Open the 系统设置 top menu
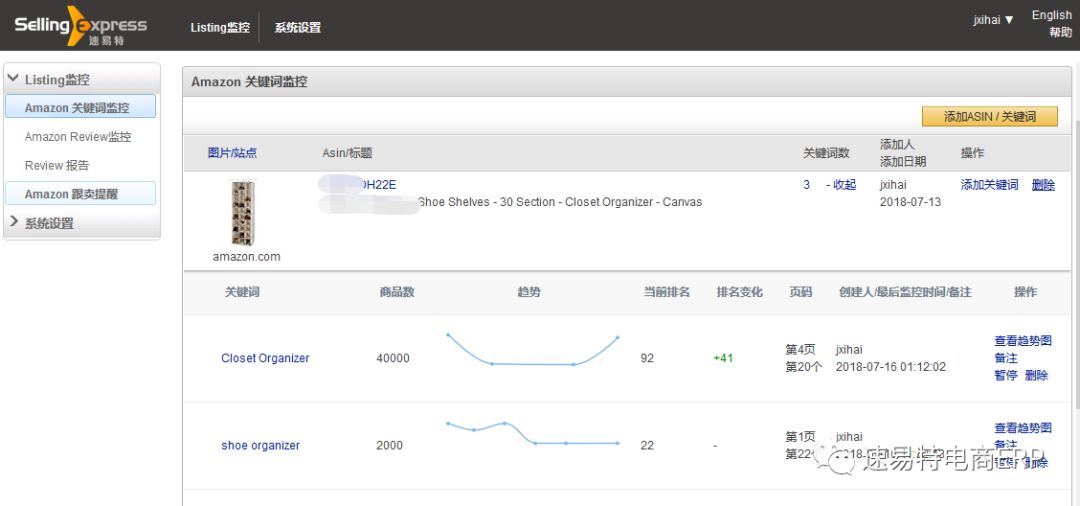 point(298,28)
